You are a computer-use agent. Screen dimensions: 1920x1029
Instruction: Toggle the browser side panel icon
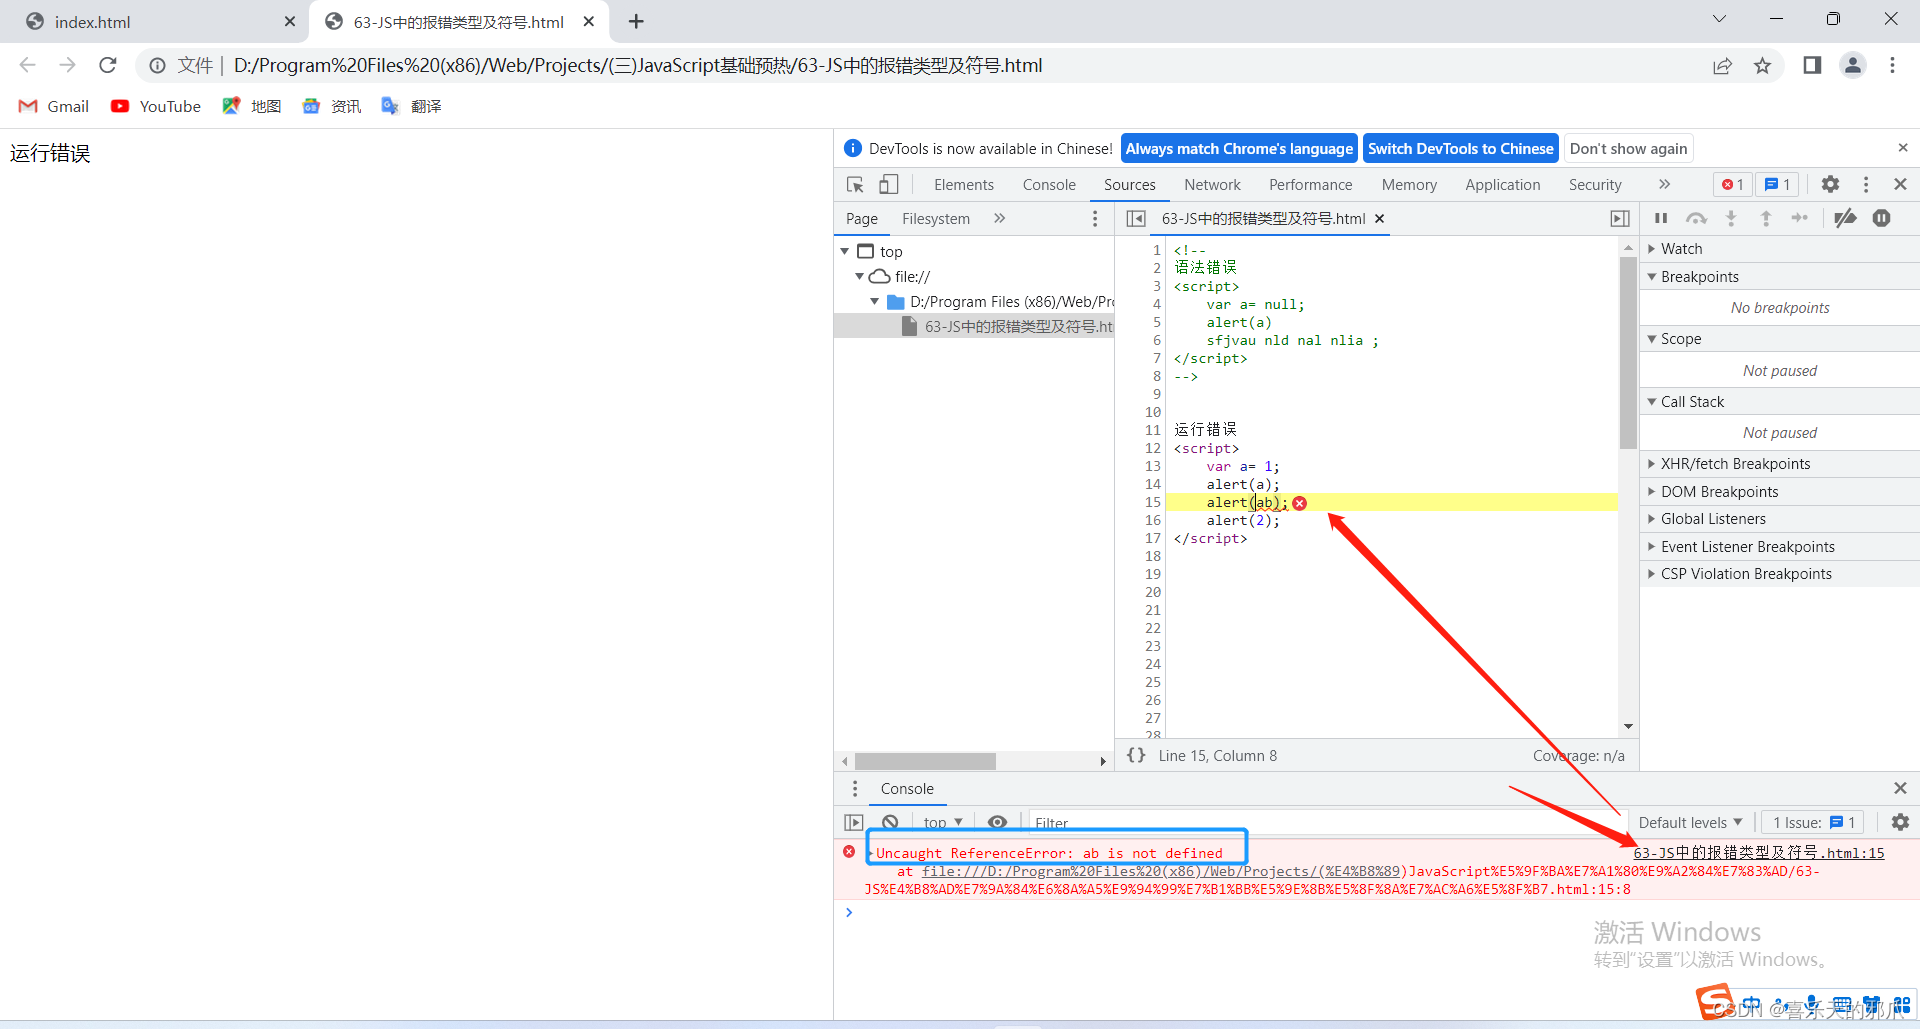click(1812, 65)
